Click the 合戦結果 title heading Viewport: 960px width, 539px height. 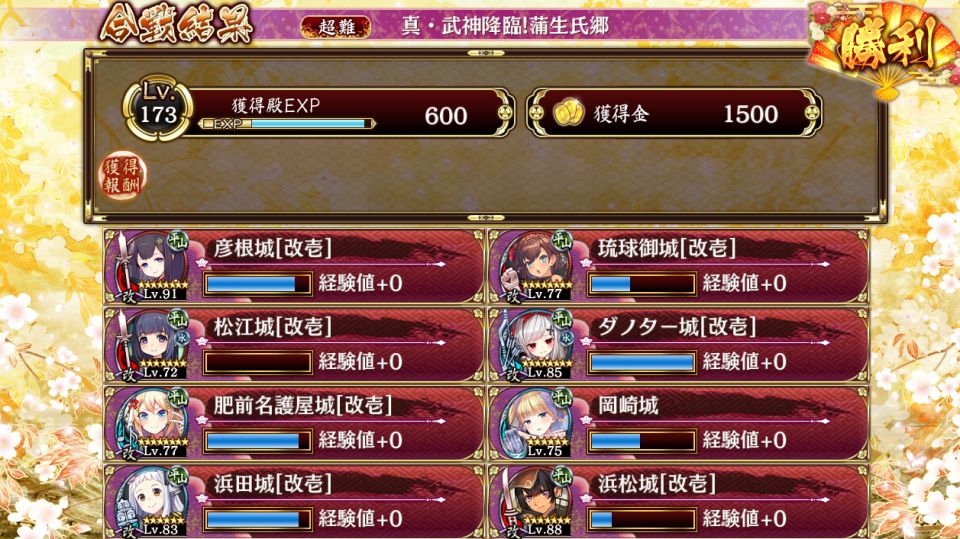point(178,23)
